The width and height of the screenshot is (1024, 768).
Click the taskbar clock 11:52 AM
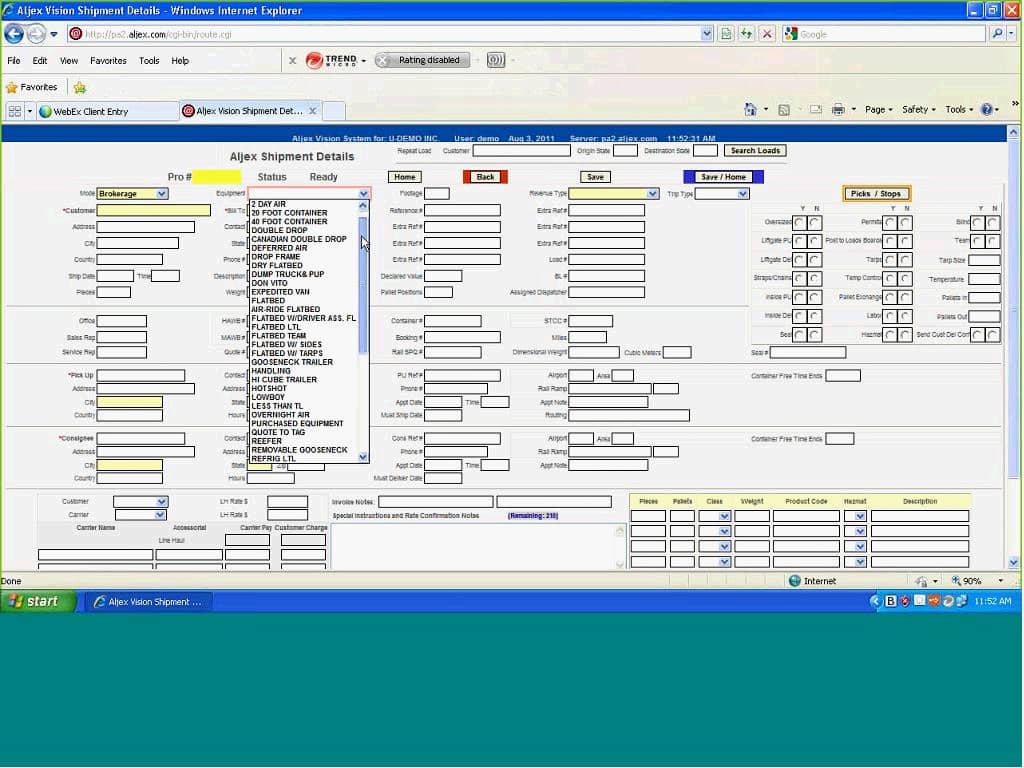(x=992, y=601)
